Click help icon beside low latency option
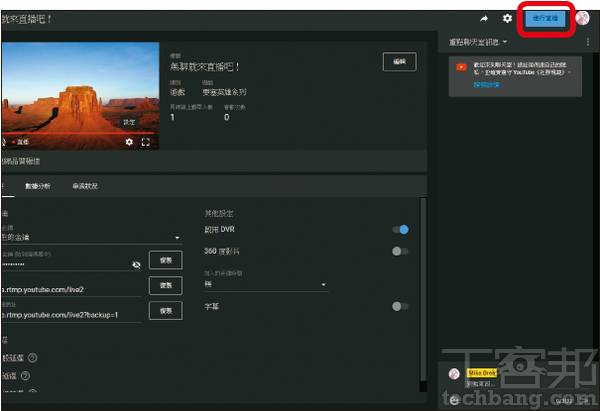The width and height of the screenshot is (600, 411). point(33,358)
